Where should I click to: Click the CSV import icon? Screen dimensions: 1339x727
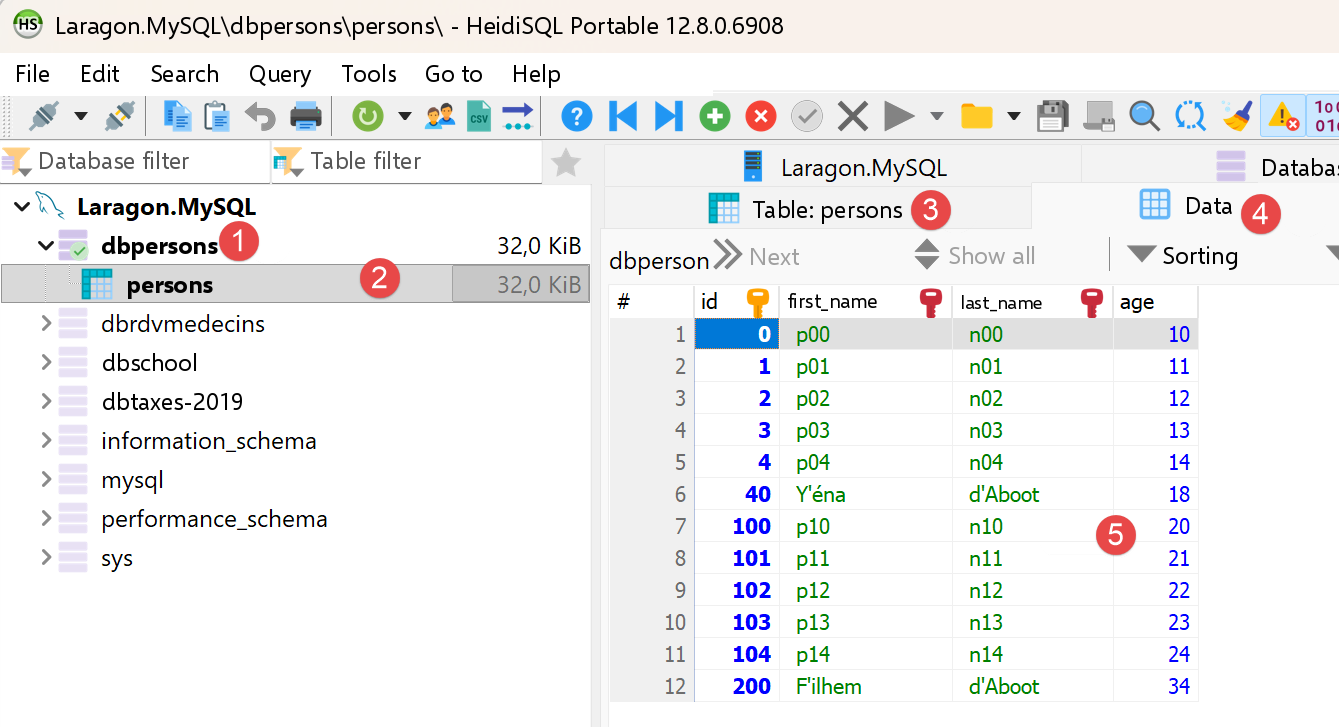click(x=479, y=116)
